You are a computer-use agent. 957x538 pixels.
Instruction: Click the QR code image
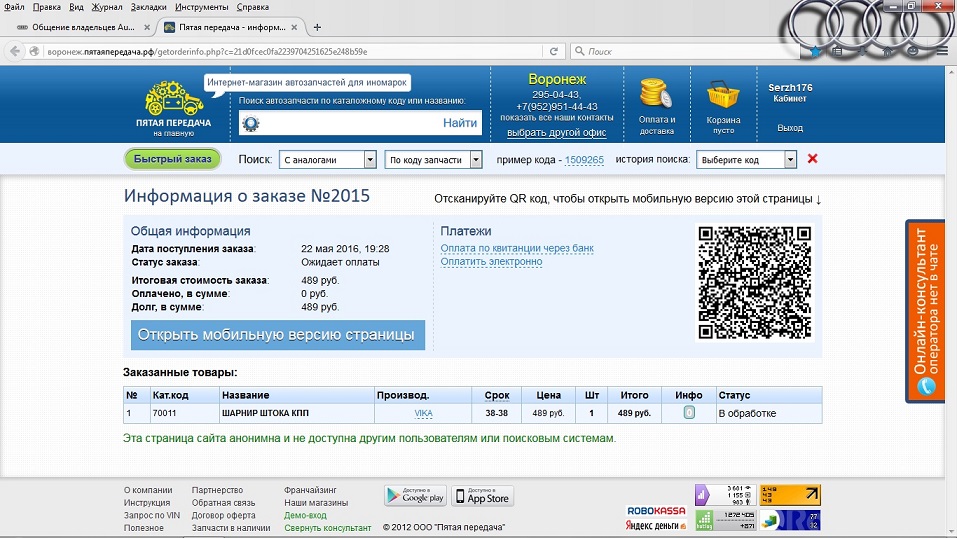[x=754, y=283]
